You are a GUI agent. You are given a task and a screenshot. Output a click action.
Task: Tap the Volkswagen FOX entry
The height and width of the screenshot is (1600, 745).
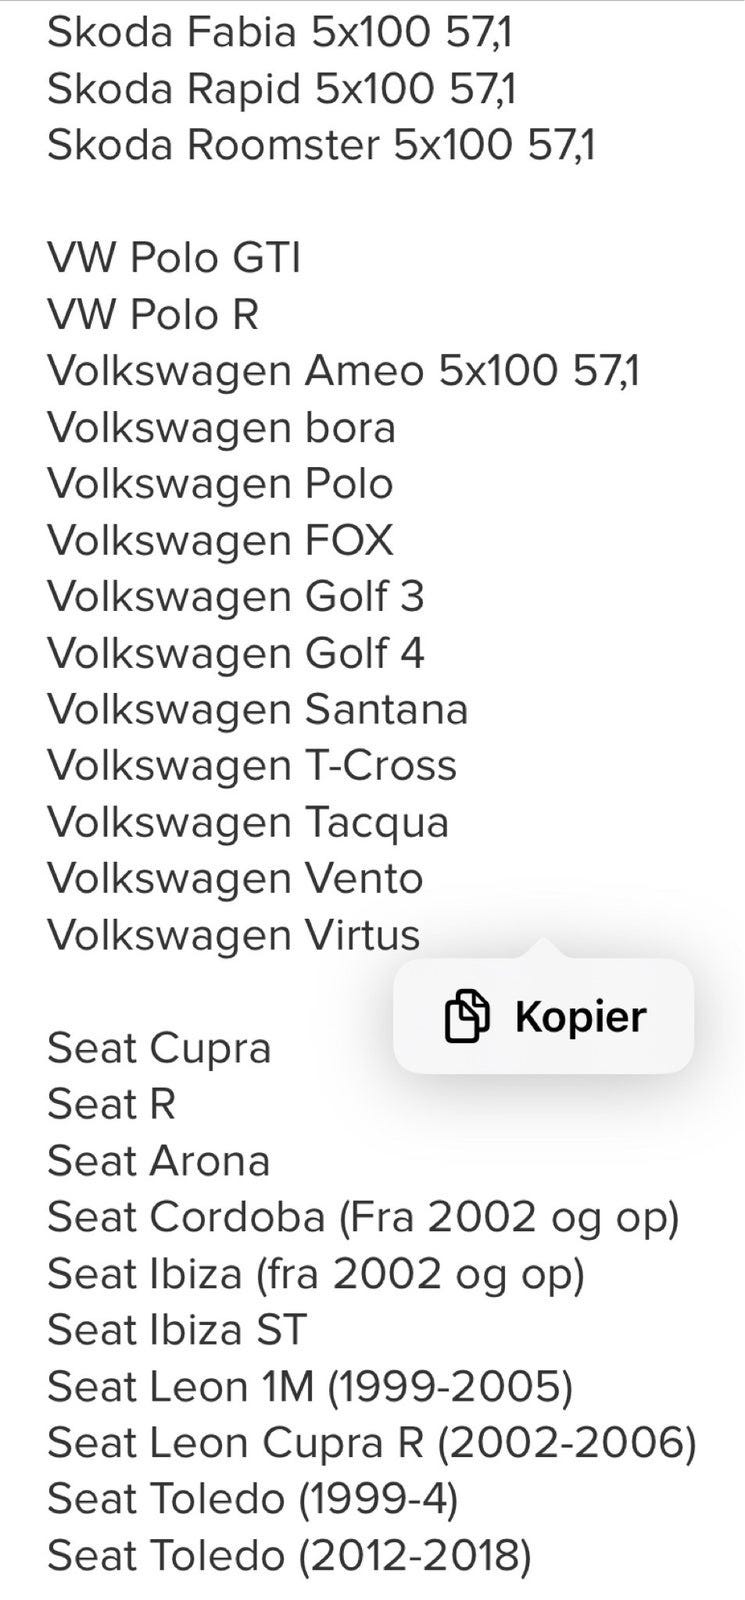coord(220,540)
